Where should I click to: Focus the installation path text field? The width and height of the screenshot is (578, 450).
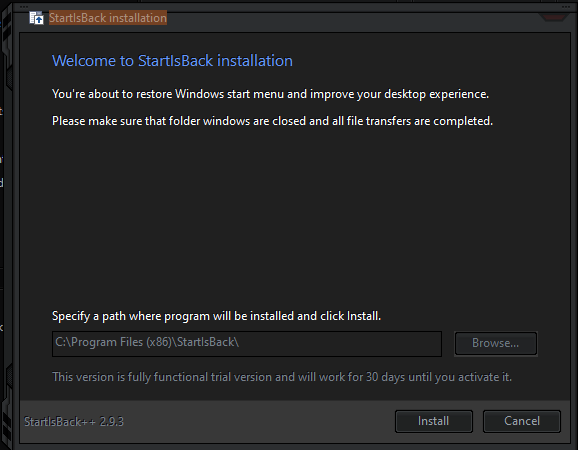pos(247,343)
